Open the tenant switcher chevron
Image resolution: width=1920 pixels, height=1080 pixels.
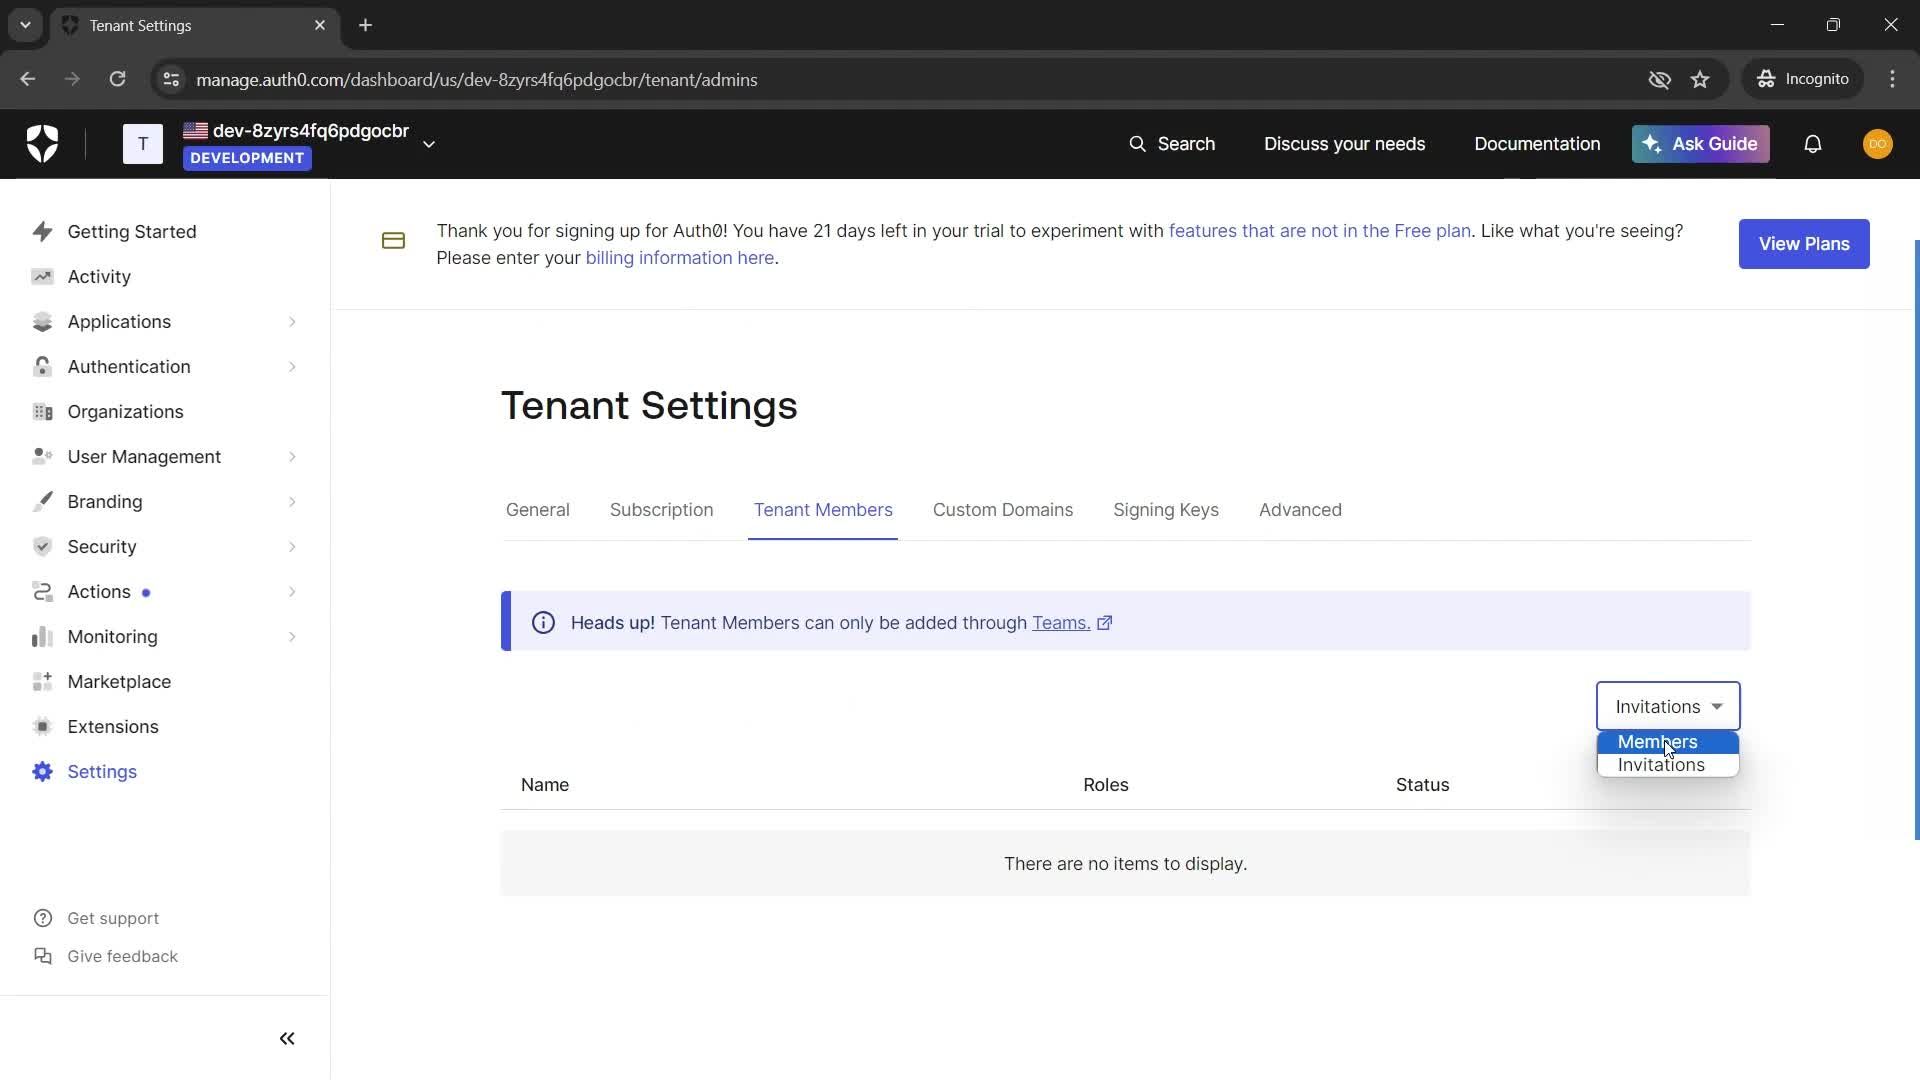click(x=429, y=144)
